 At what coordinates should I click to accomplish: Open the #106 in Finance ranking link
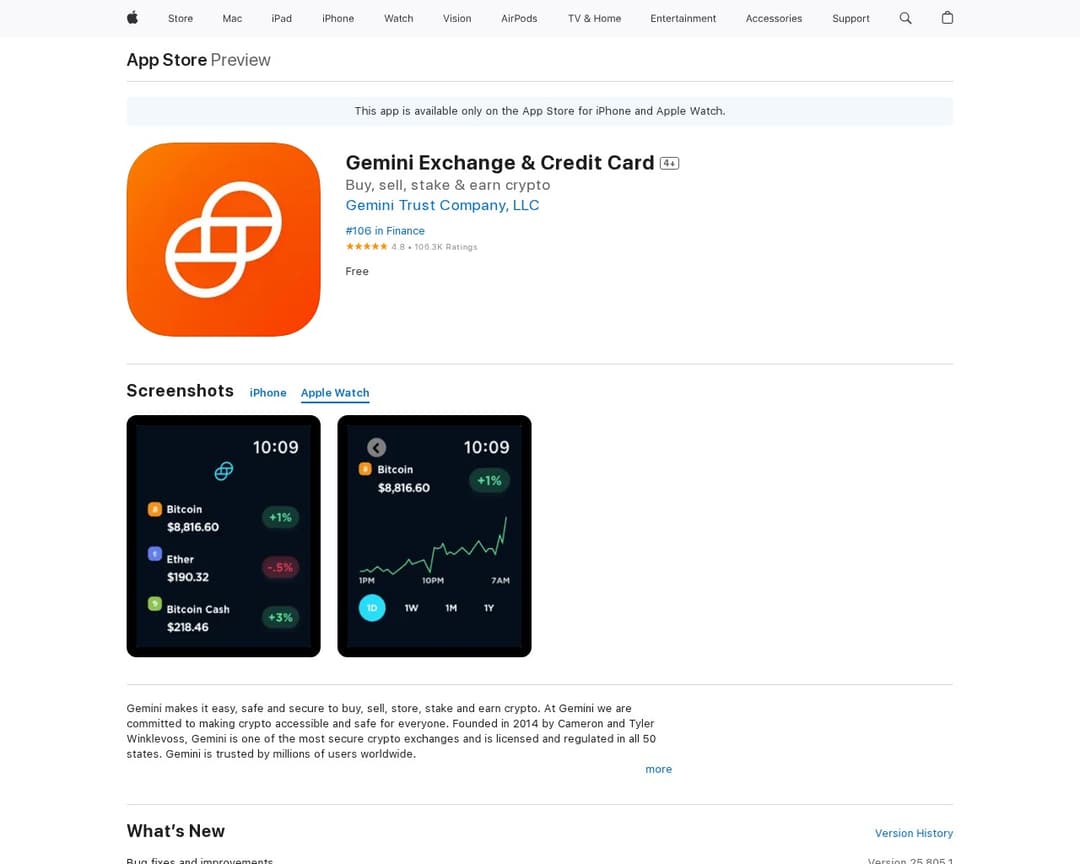click(x=385, y=231)
